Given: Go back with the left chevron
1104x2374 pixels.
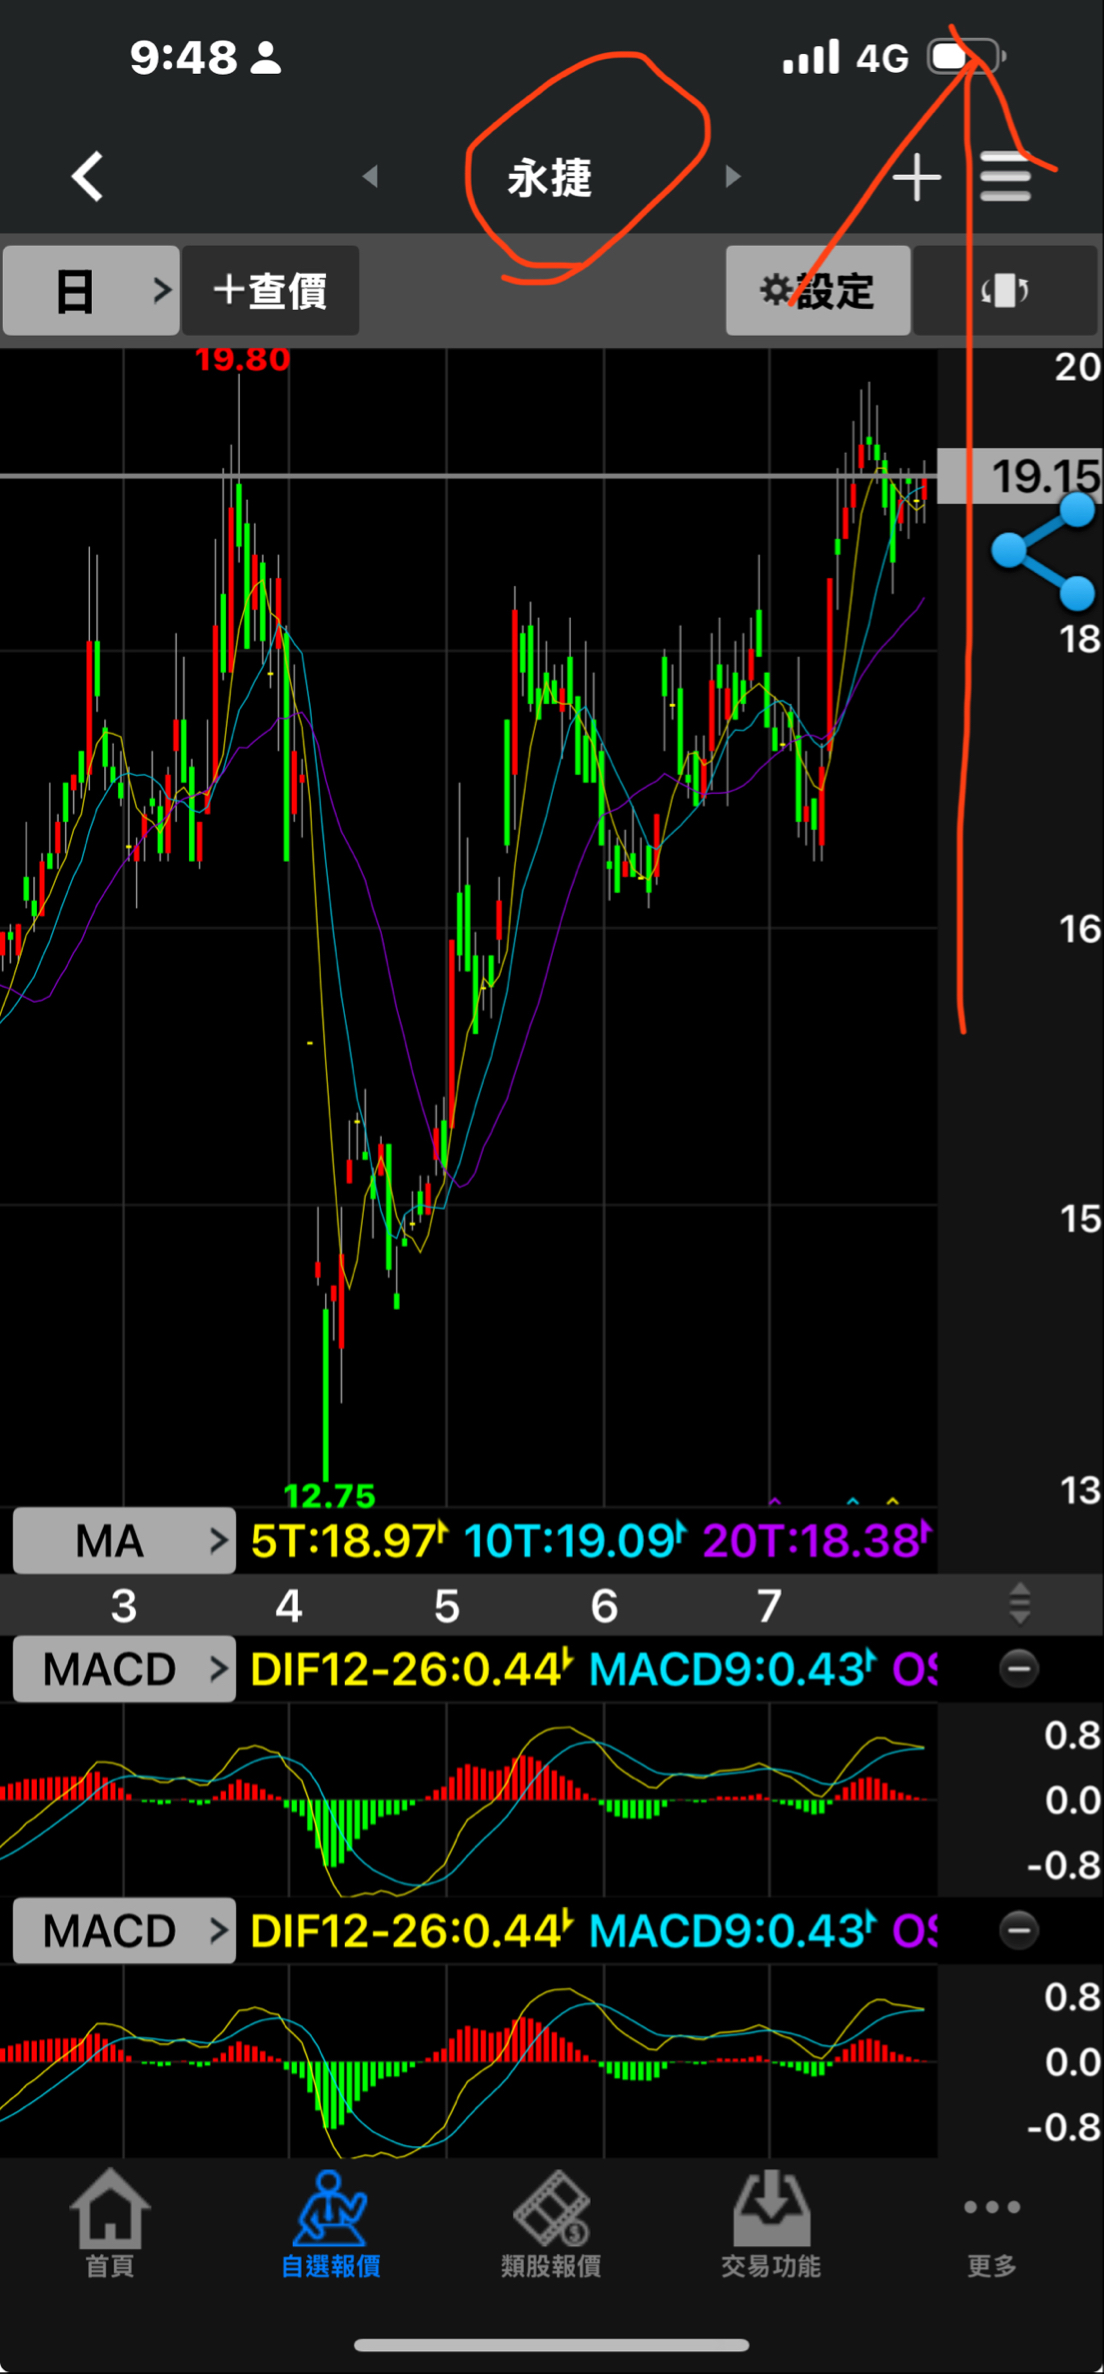Looking at the screenshot, I should (x=88, y=177).
